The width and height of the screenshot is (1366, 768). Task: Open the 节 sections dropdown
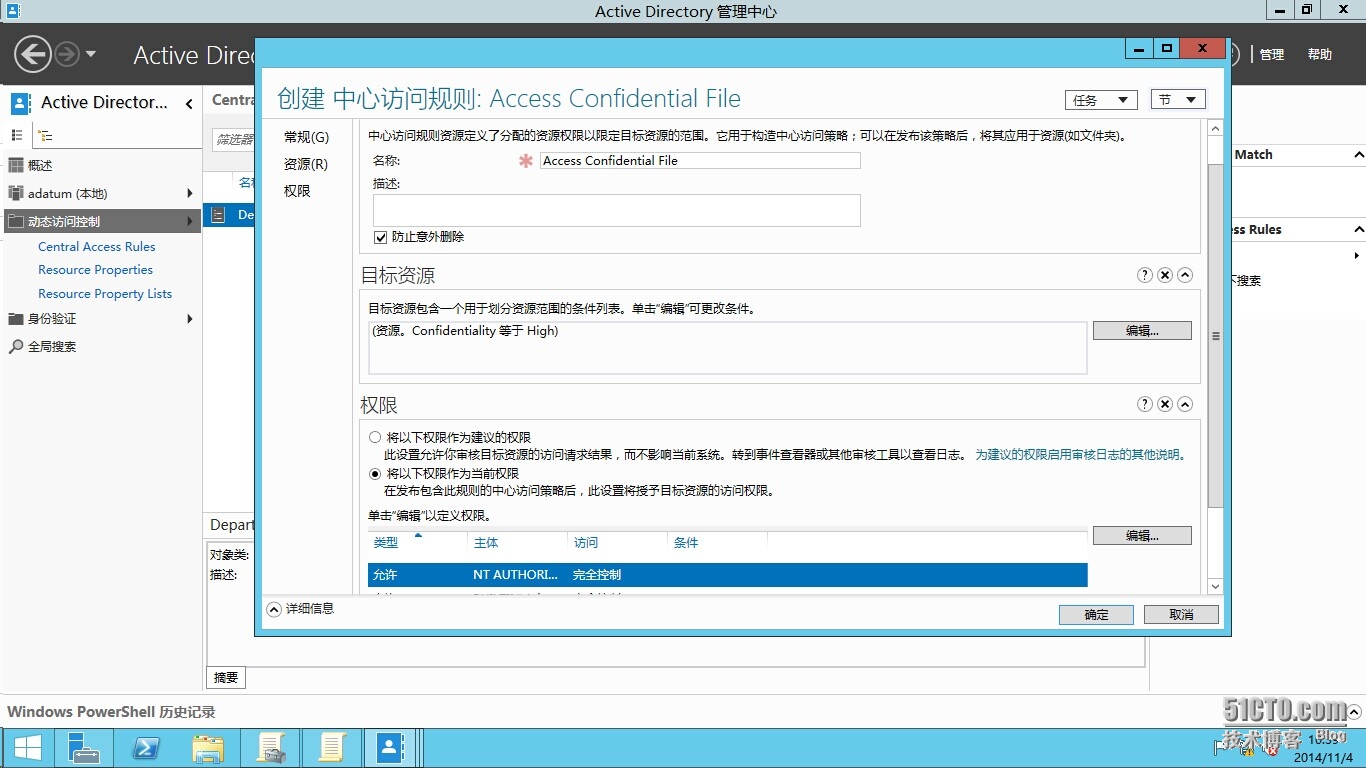pos(1178,100)
